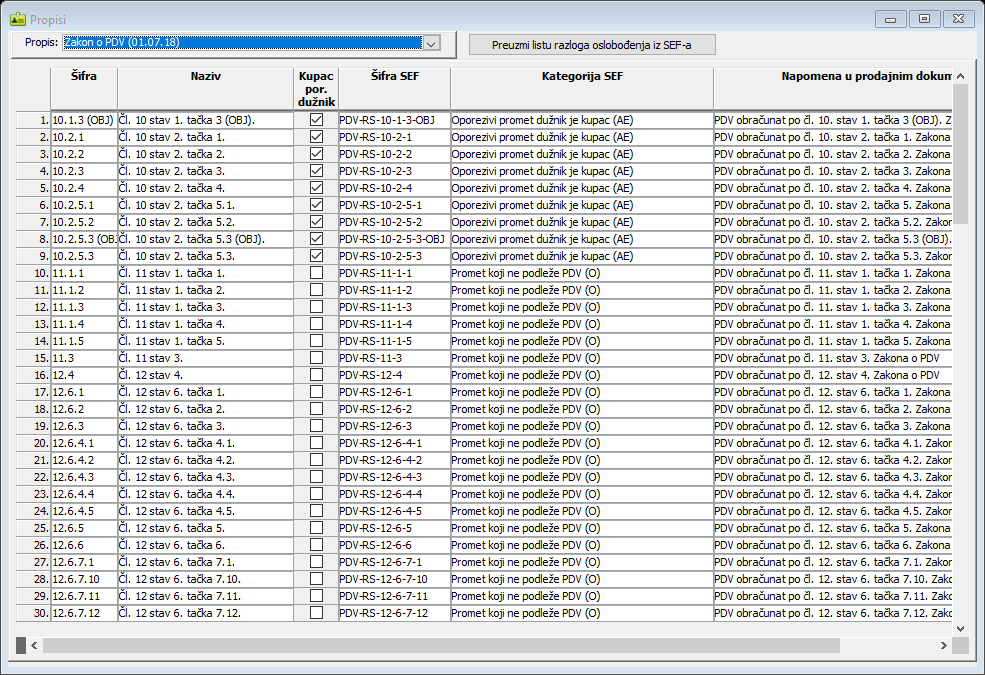Screen dimensions: 985x675
Task: Click Napomena cell in row 12.4
Action: tap(833, 375)
